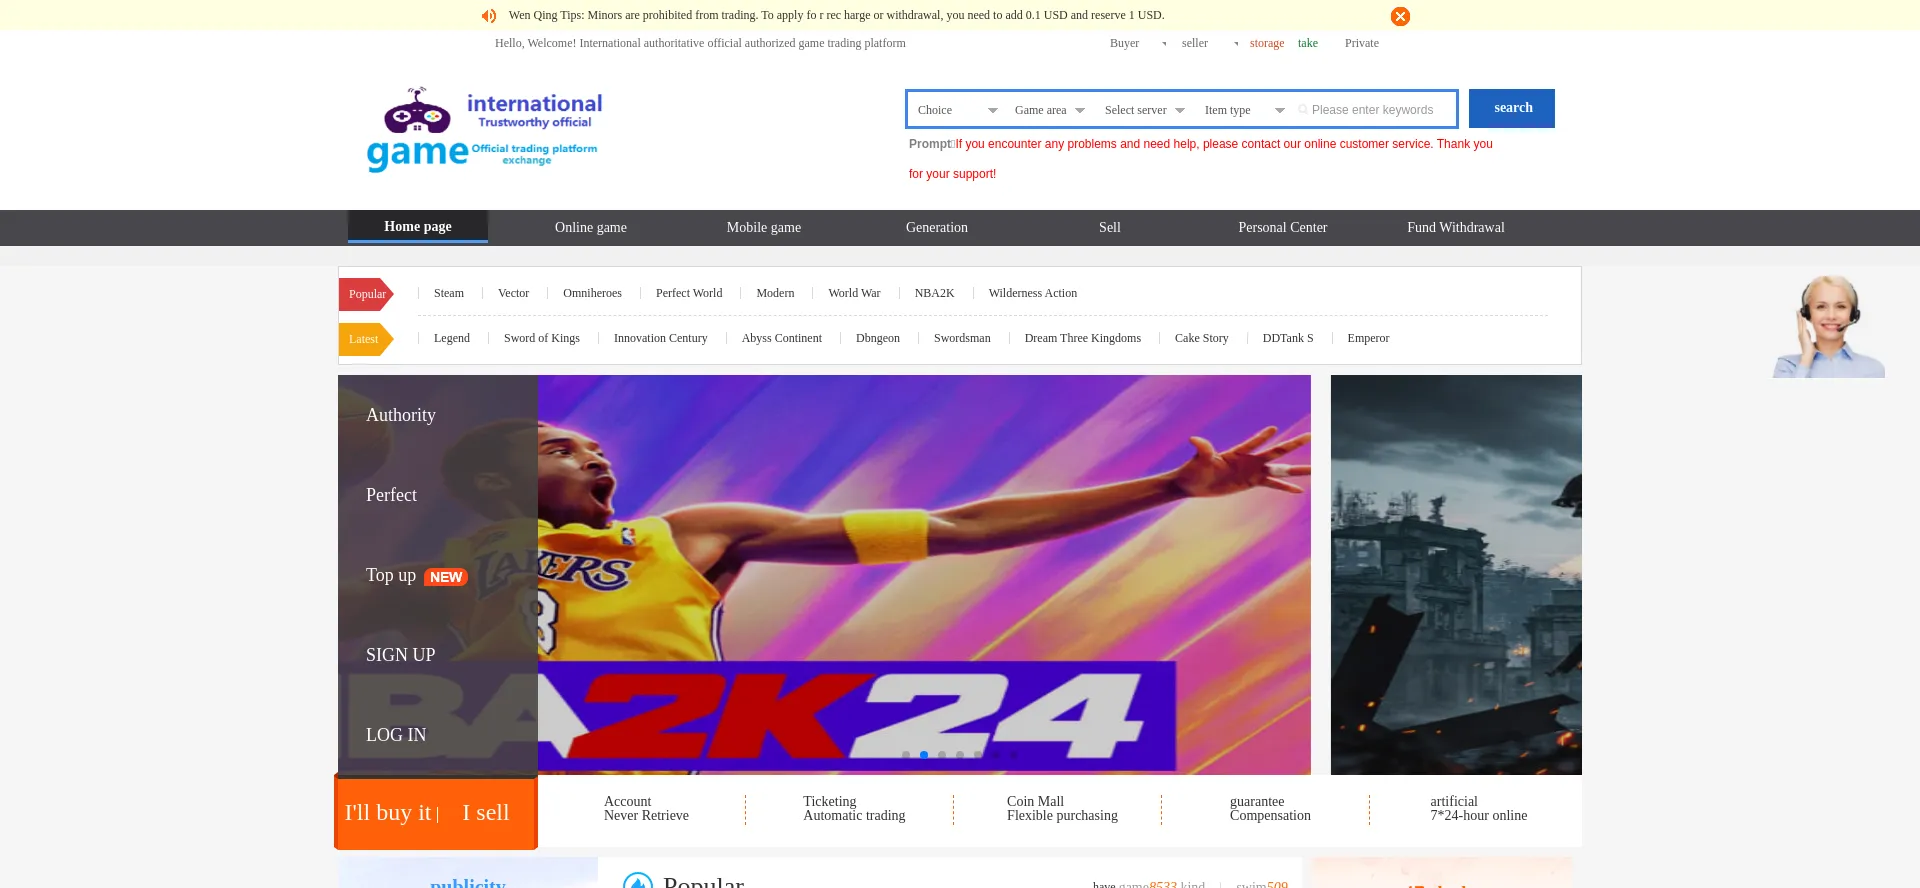
Task: Click guarantee Compensation feature
Action: click(x=1270, y=809)
